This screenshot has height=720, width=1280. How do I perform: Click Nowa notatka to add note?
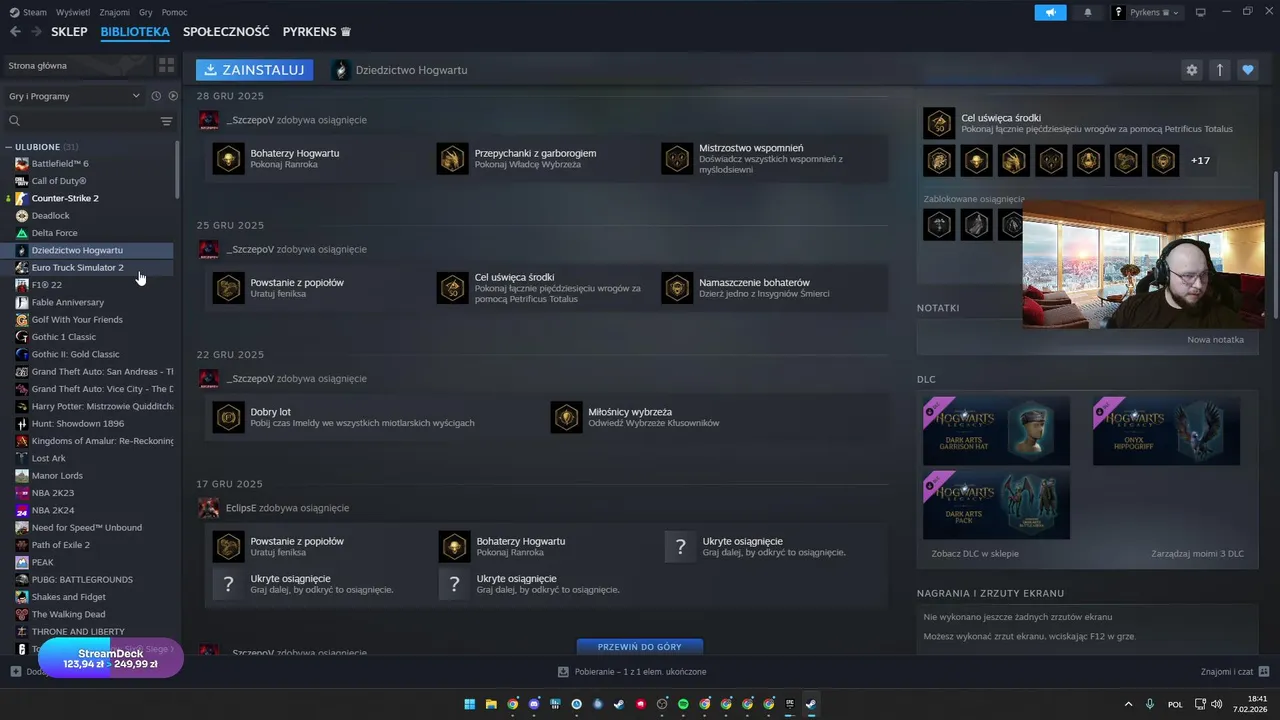pos(1215,339)
